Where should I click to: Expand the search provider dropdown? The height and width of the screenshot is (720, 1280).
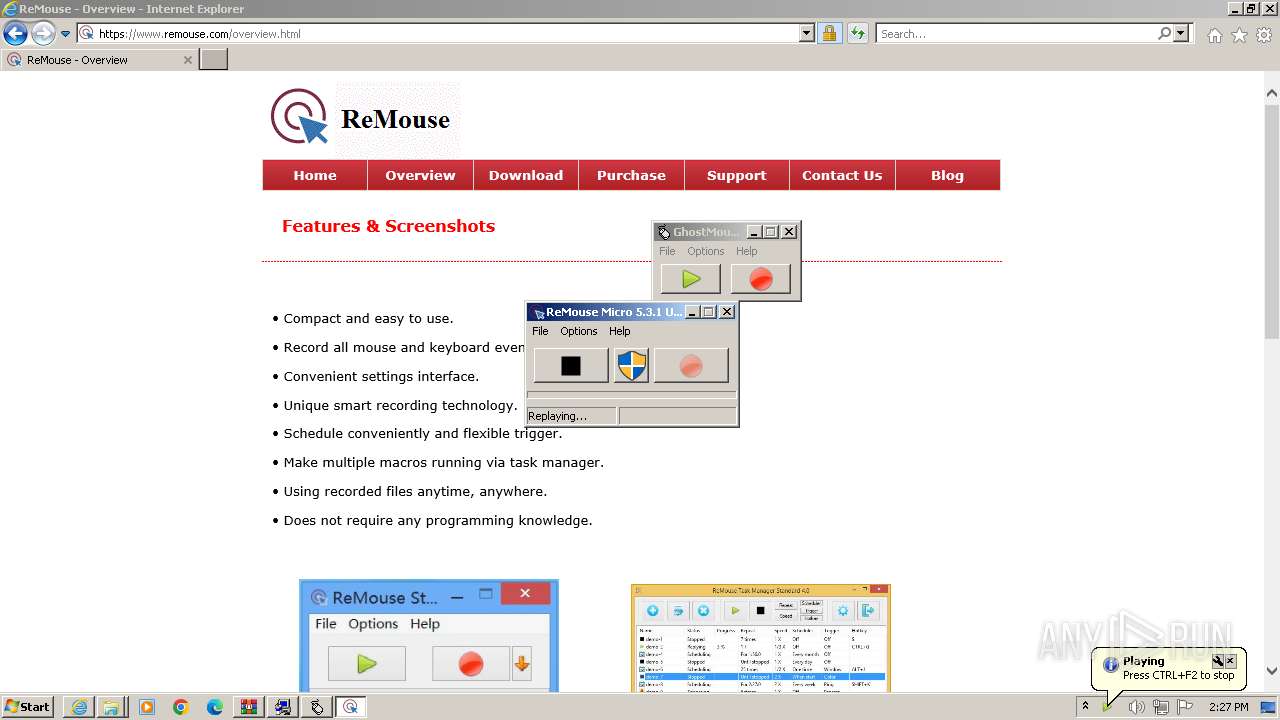click(1181, 33)
